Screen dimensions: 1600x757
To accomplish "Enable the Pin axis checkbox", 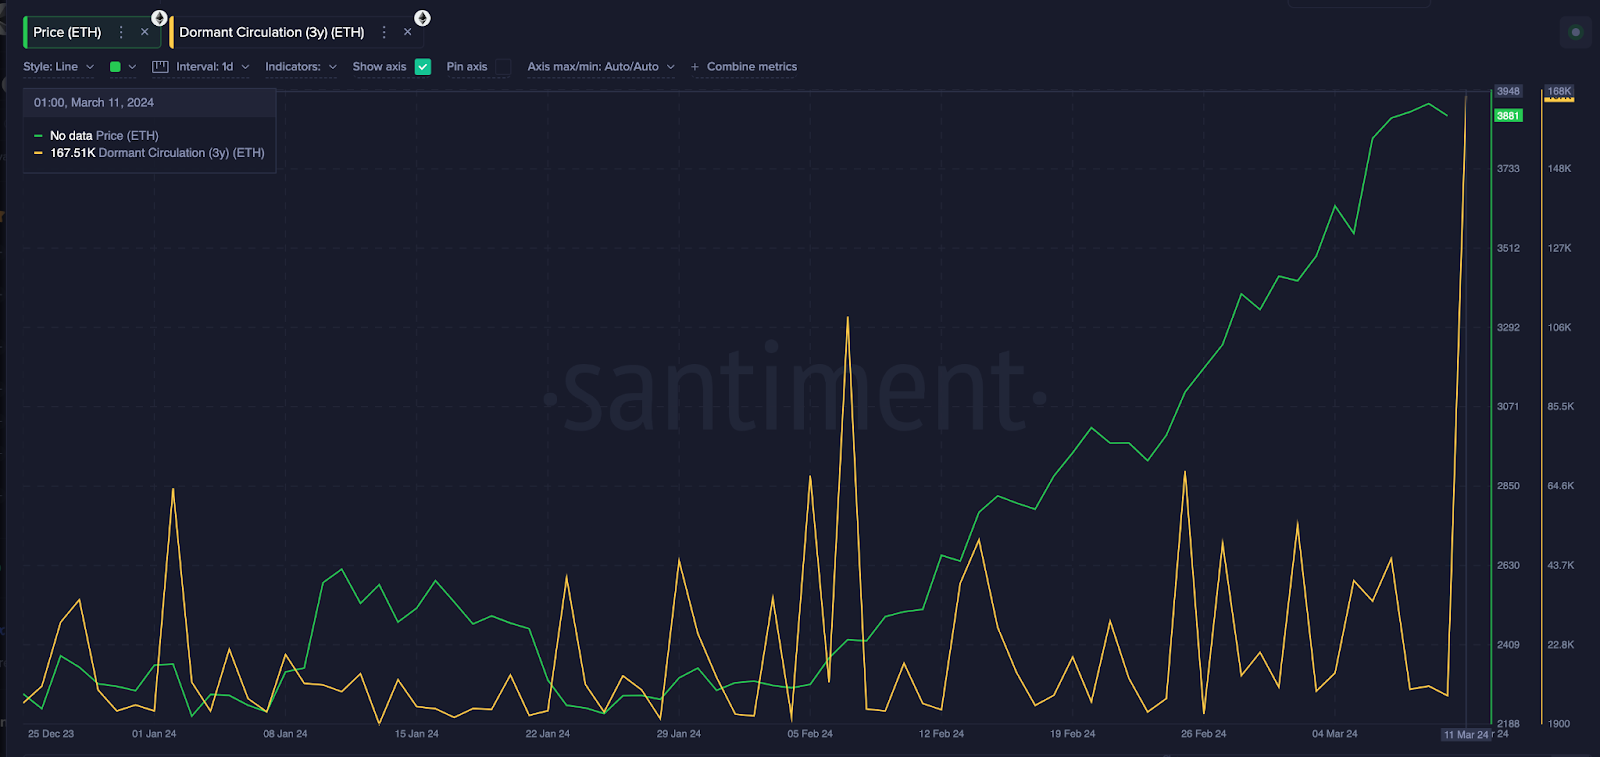I will point(503,67).
